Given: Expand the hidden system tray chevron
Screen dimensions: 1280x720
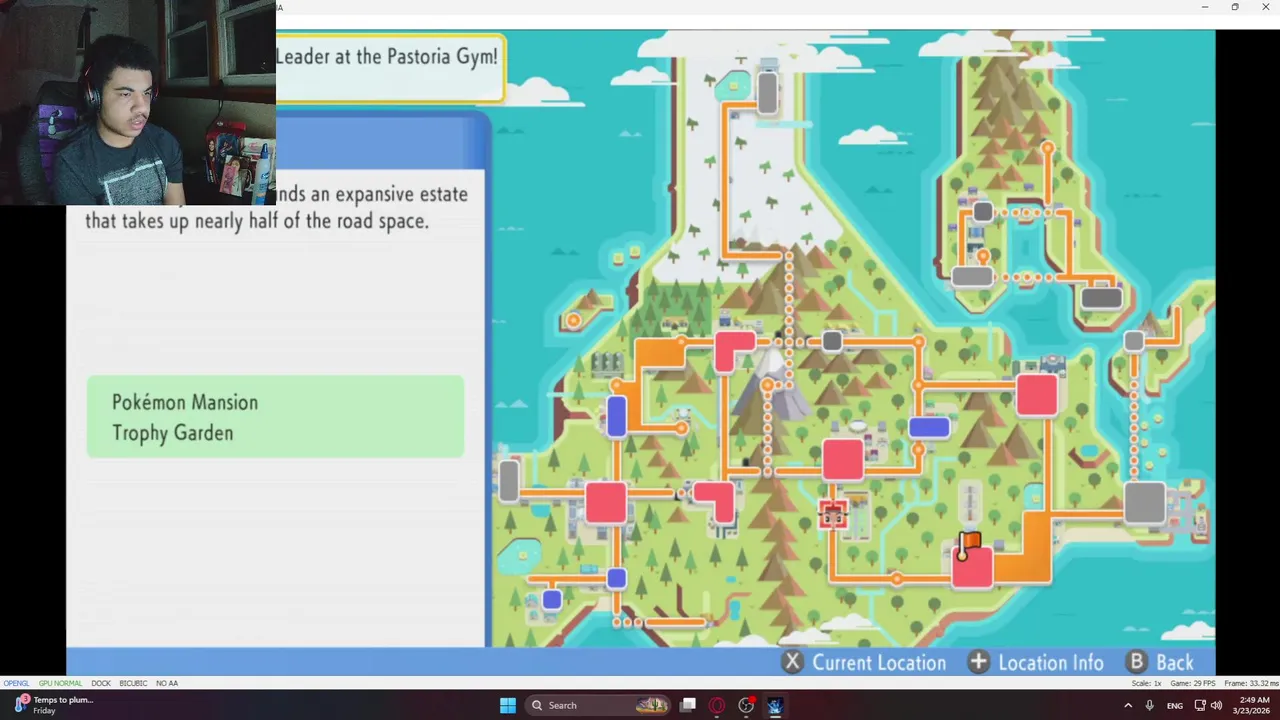Looking at the screenshot, I should pyautogui.click(x=1128, y=705).
